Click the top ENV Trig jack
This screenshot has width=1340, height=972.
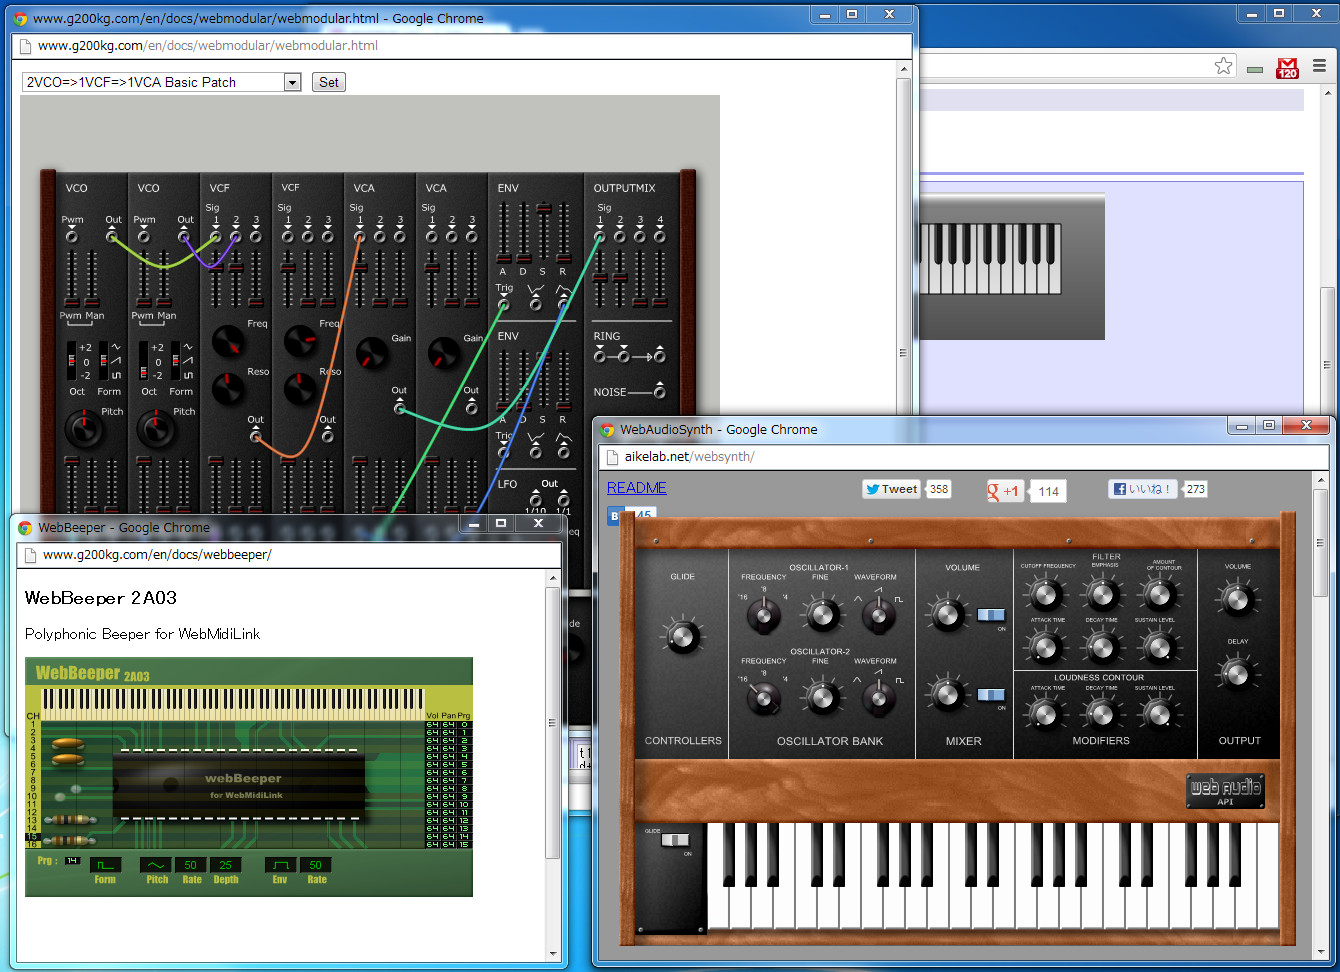pos(504,304)
